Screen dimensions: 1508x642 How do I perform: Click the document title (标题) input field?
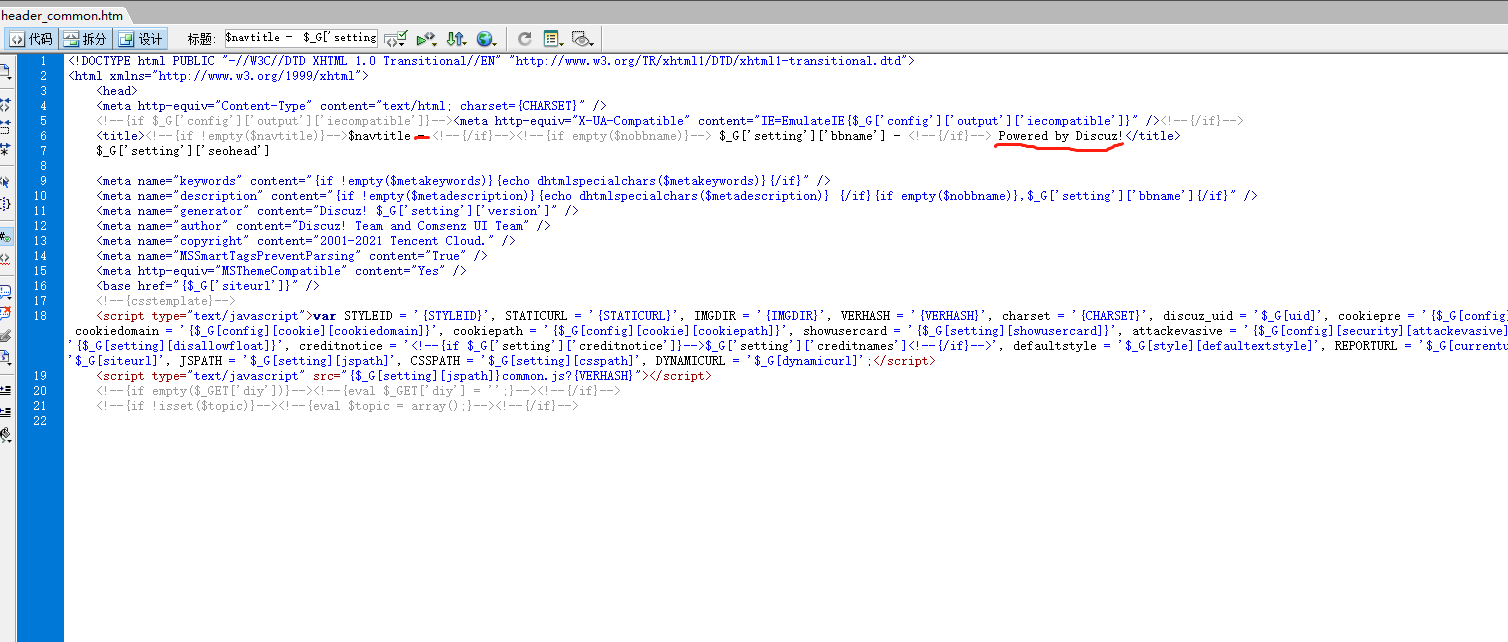[x=301, y=38]
